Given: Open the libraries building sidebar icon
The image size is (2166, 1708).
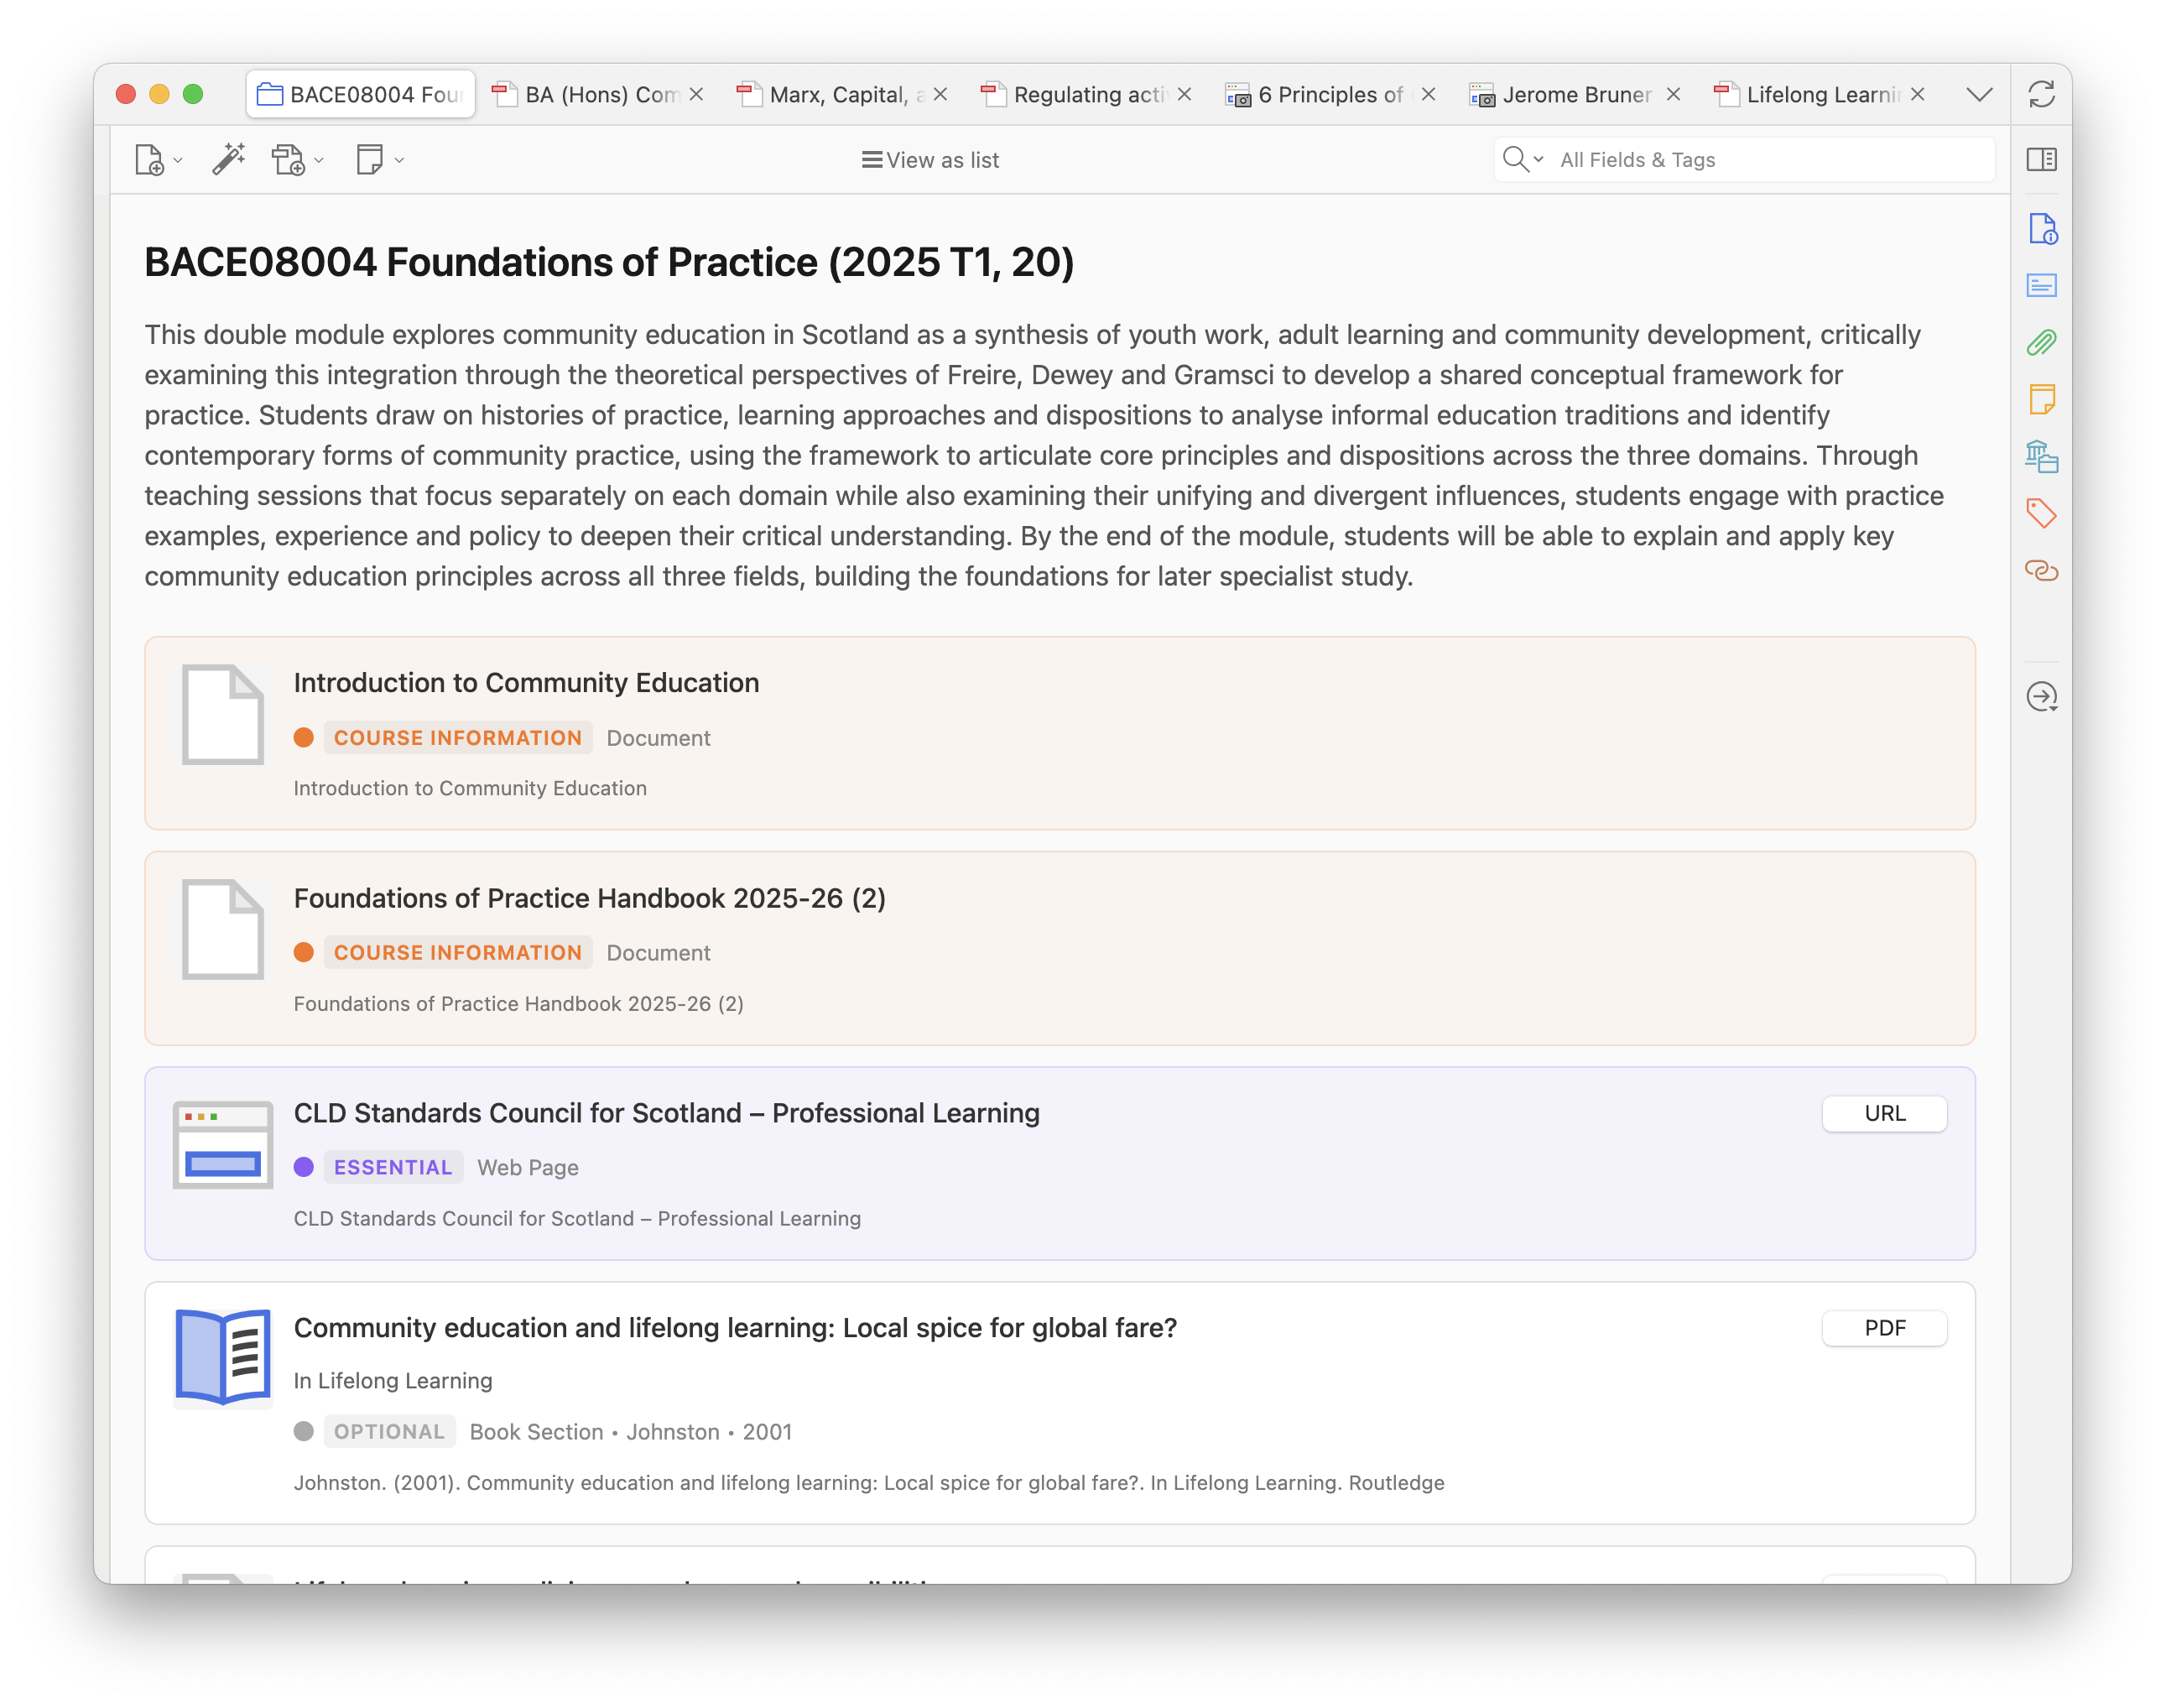Looking at the screenshot, I should (x=2041, y=457).
